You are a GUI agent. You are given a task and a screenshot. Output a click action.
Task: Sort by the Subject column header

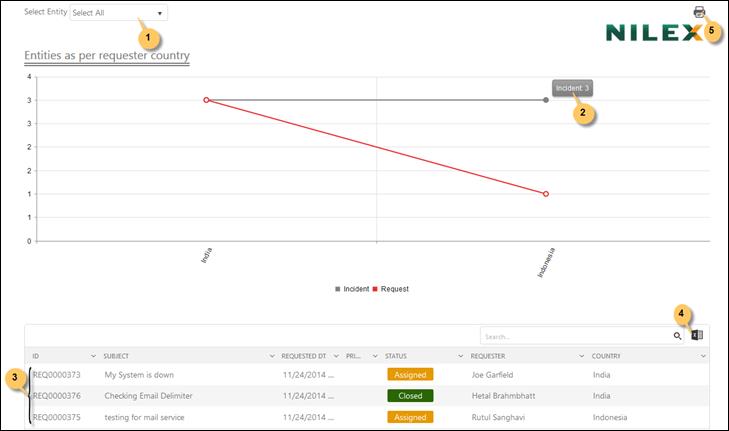[x=116, y=356]
